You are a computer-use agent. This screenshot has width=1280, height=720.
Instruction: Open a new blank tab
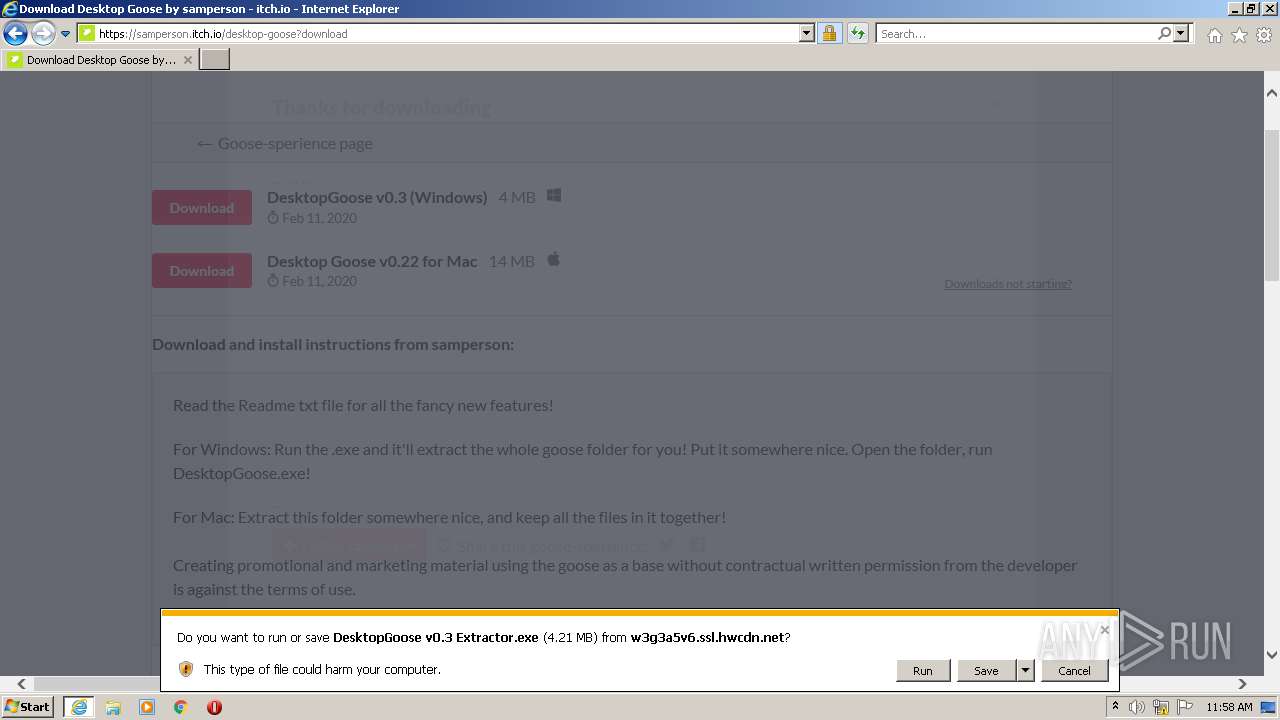pyautogui.click(x=215, y=60)
